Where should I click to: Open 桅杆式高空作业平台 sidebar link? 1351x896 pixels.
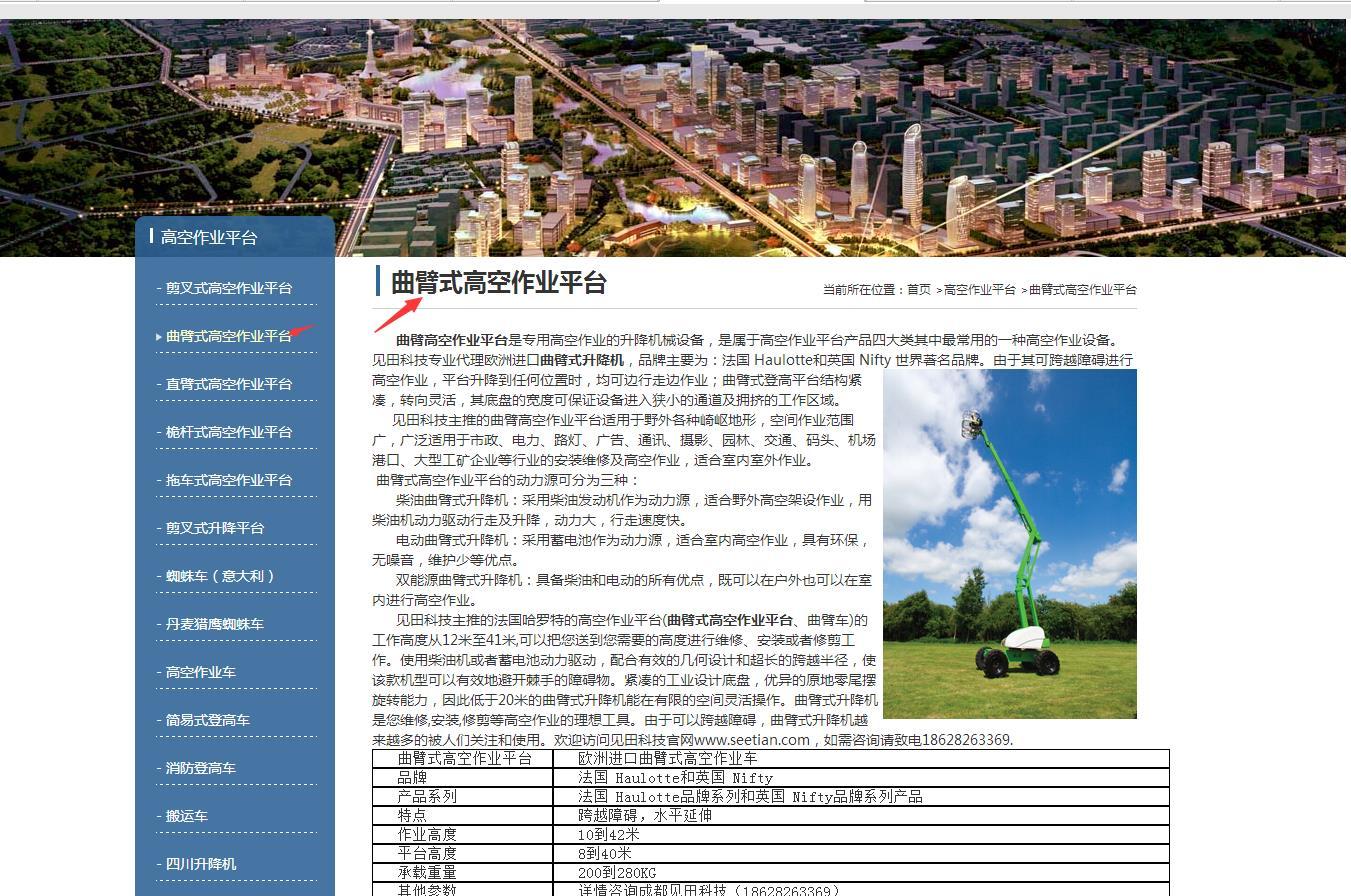229,432
